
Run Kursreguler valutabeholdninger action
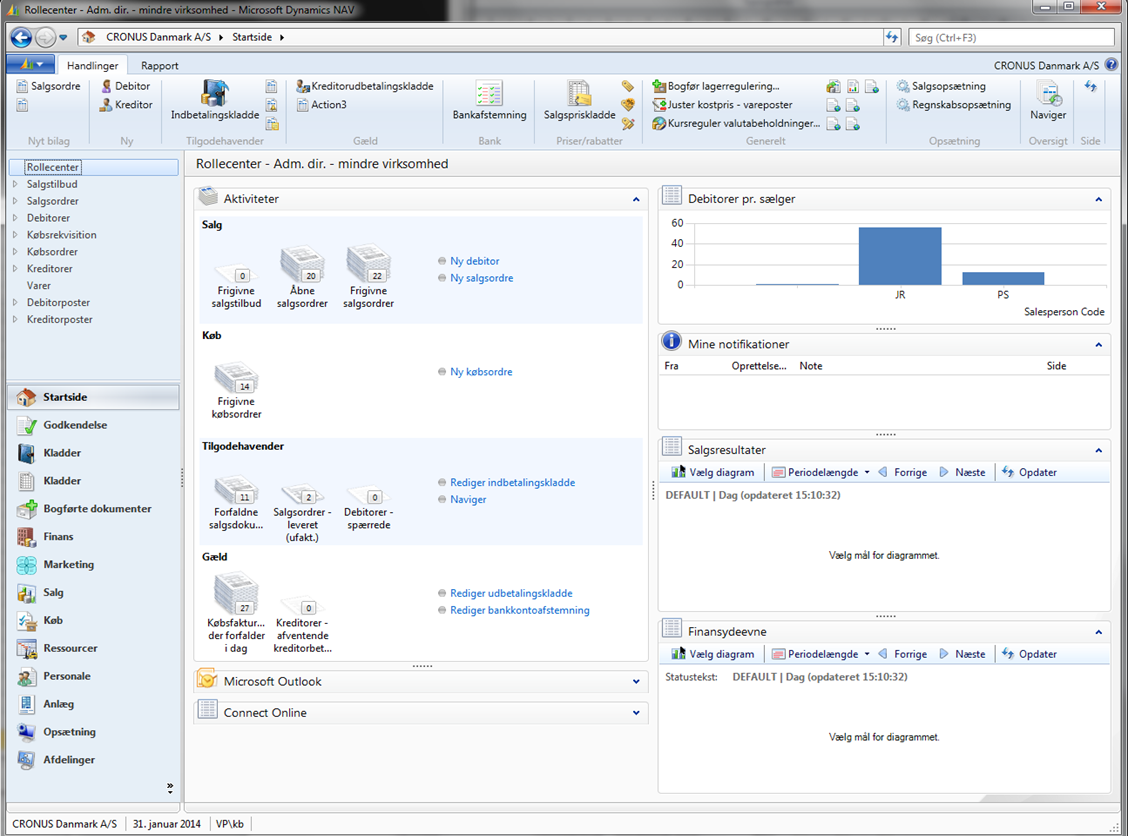pos(736,123)
